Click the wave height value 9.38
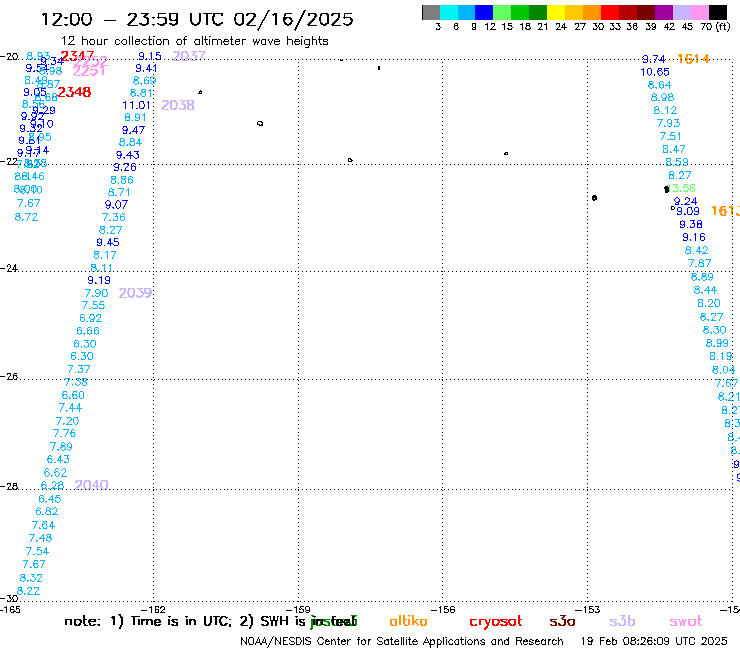The height and width of the screenshot is (650, 740). point(691,225)
